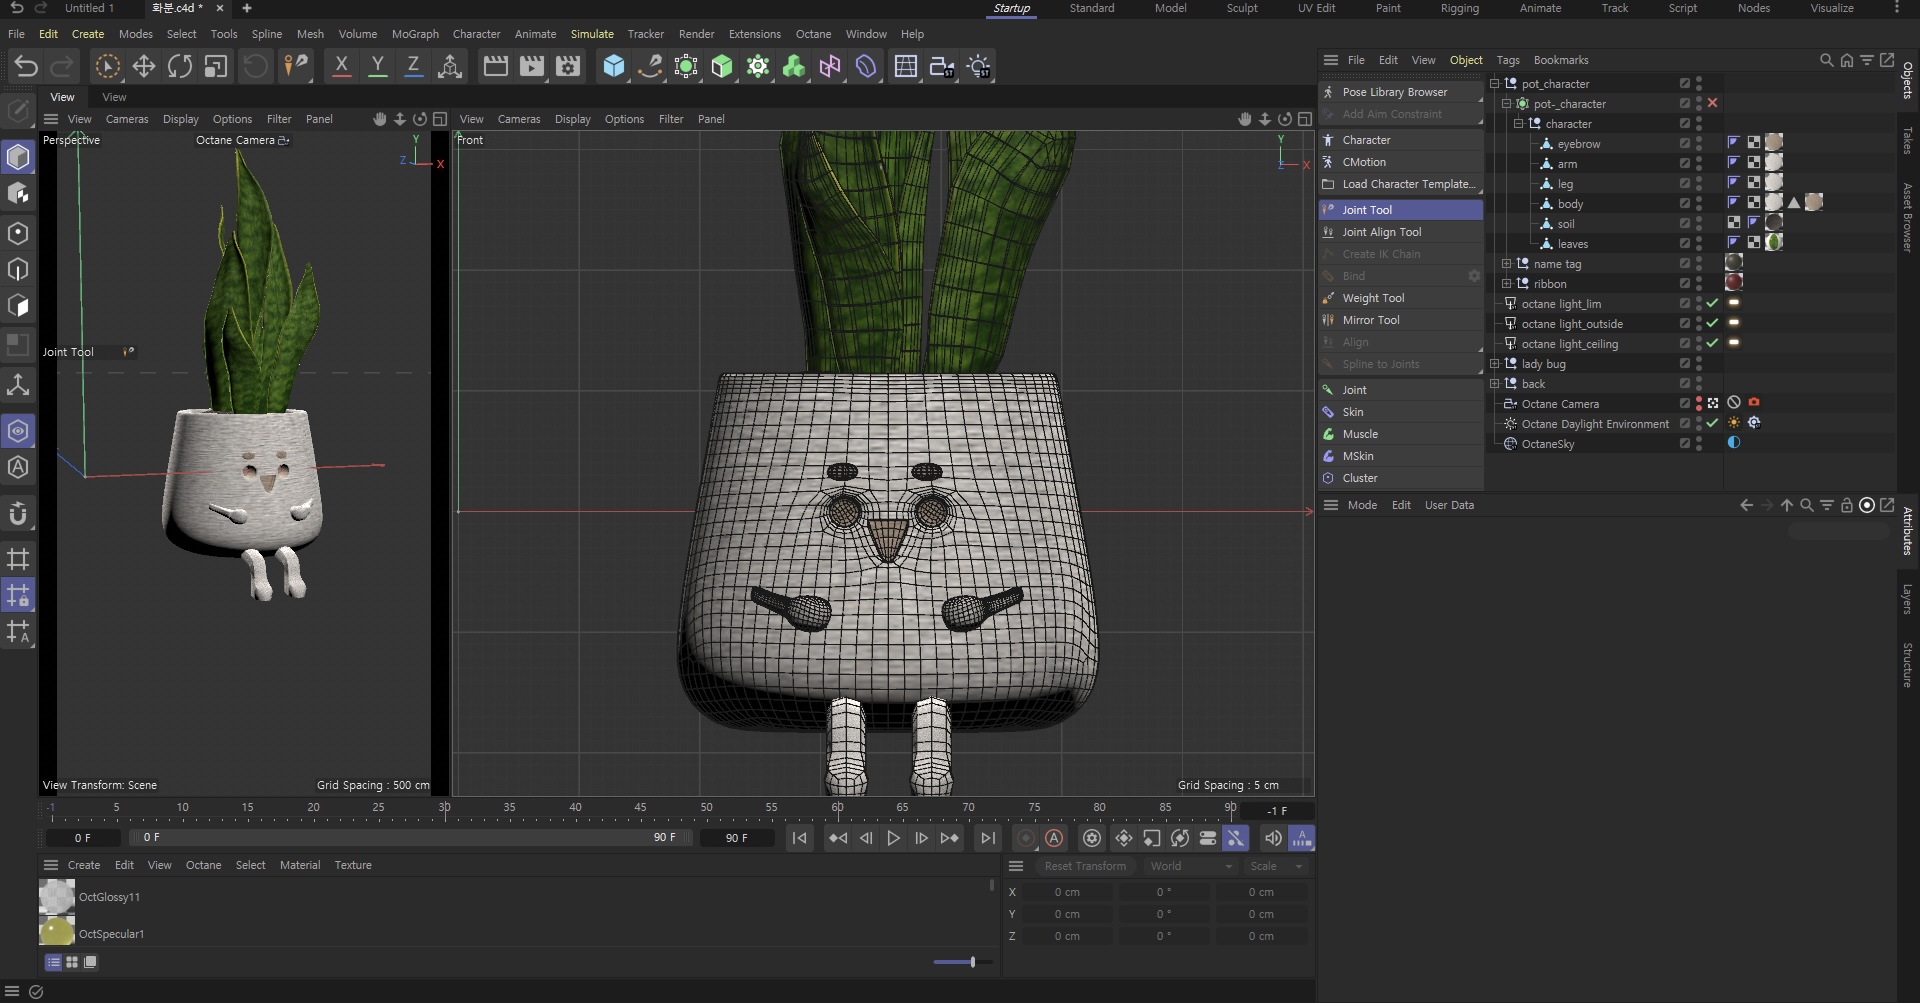Toggle Autokeying red A button

pos(1054,838)
